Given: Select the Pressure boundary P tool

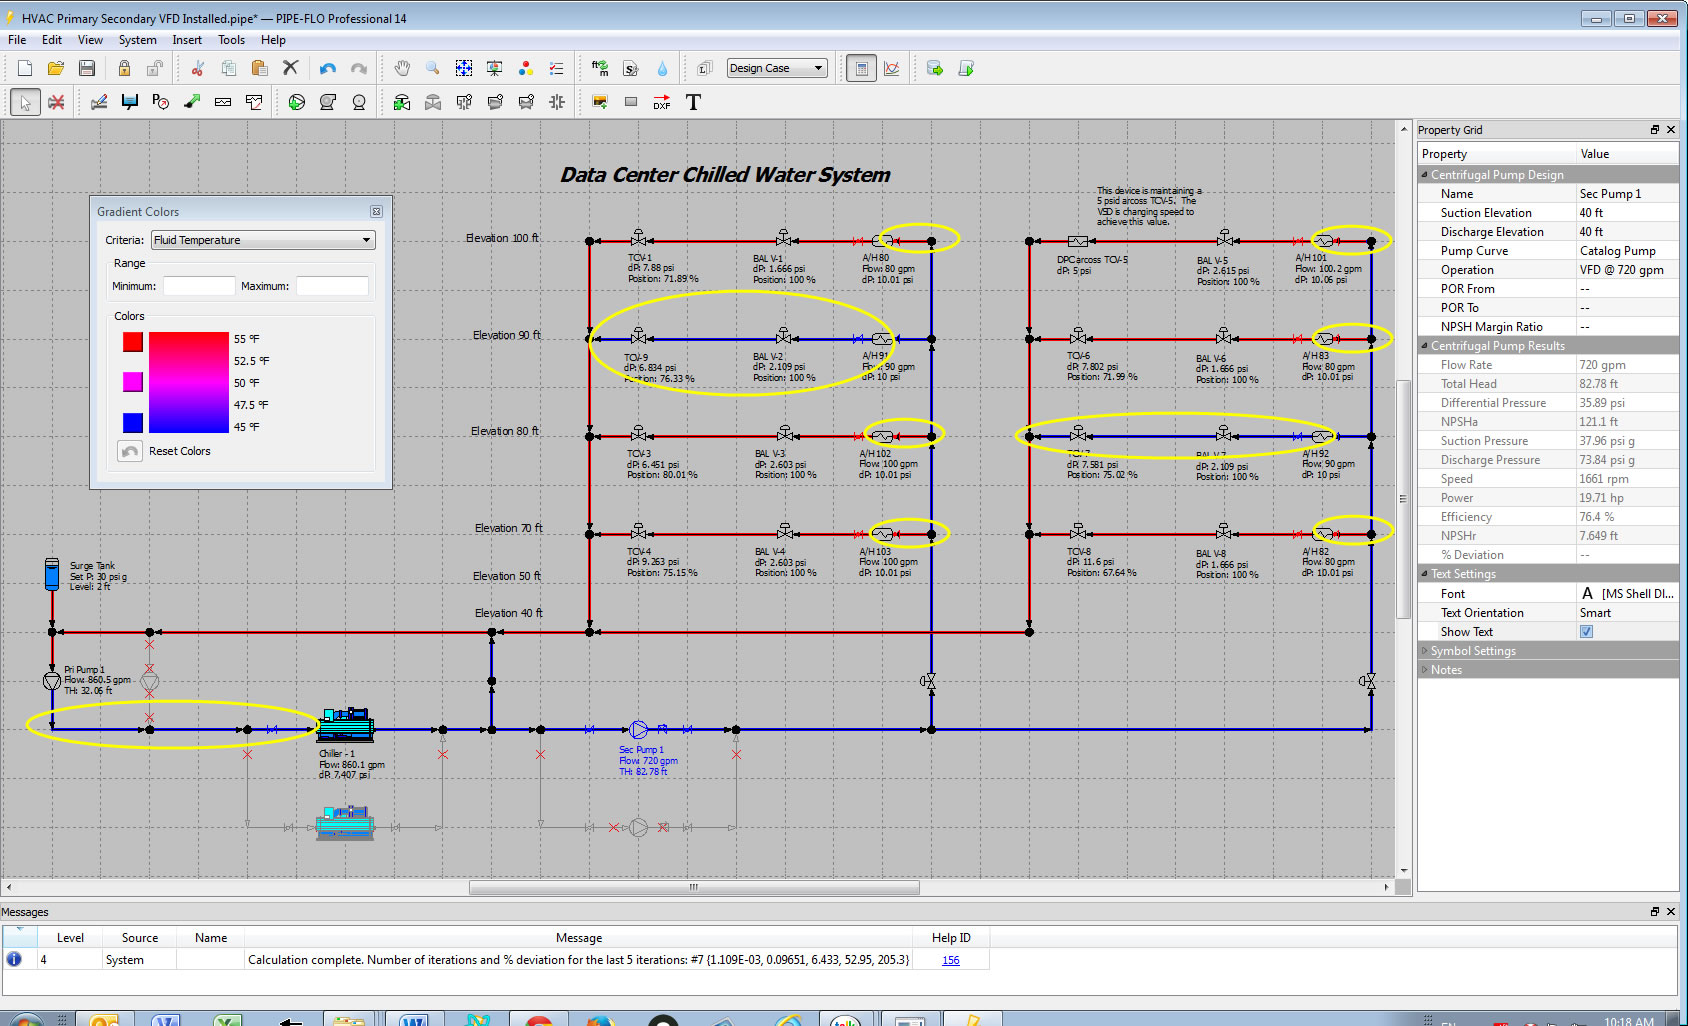Looking at the screenshot, I should [161, 102].
